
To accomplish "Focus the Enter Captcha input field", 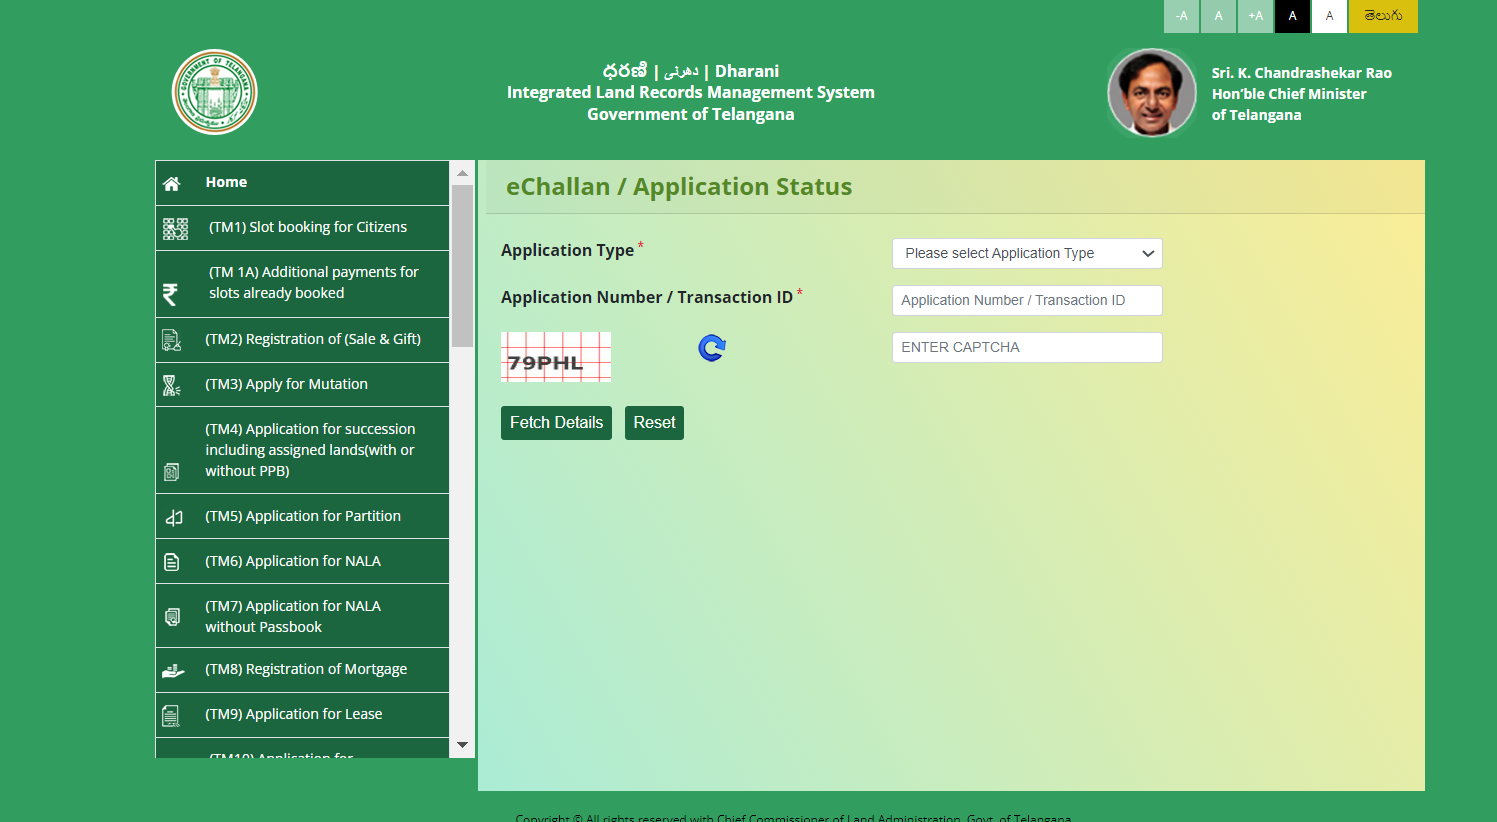I will point(1026,347).
